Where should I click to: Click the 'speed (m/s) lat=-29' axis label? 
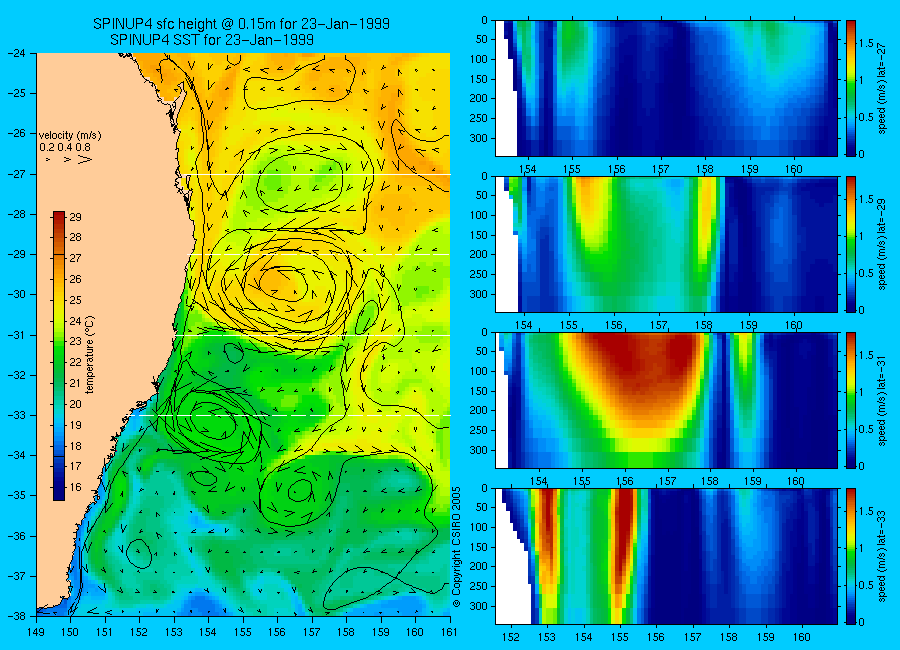pyautogui.click(x=883, y=244)
